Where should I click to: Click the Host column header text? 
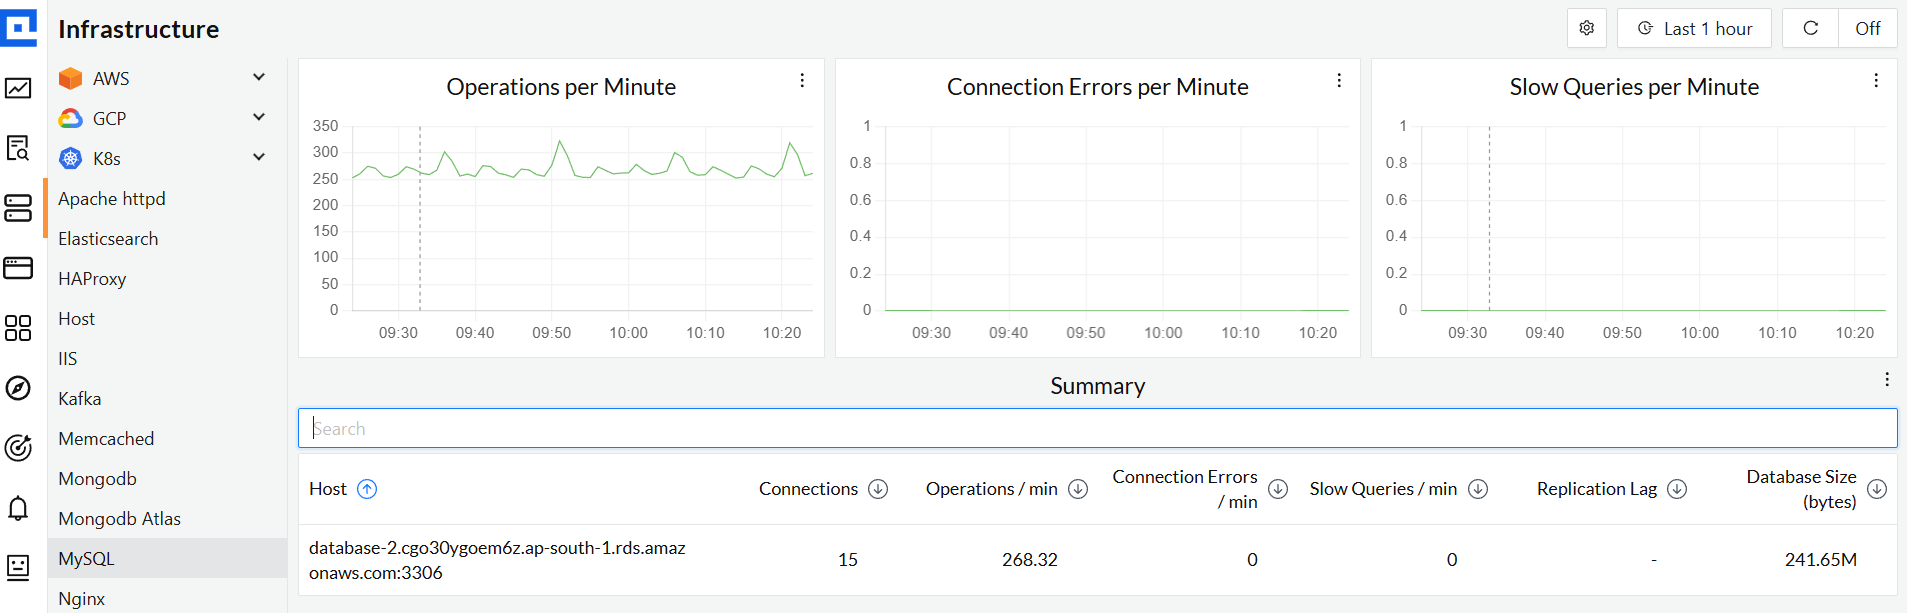tap(328, 489)
